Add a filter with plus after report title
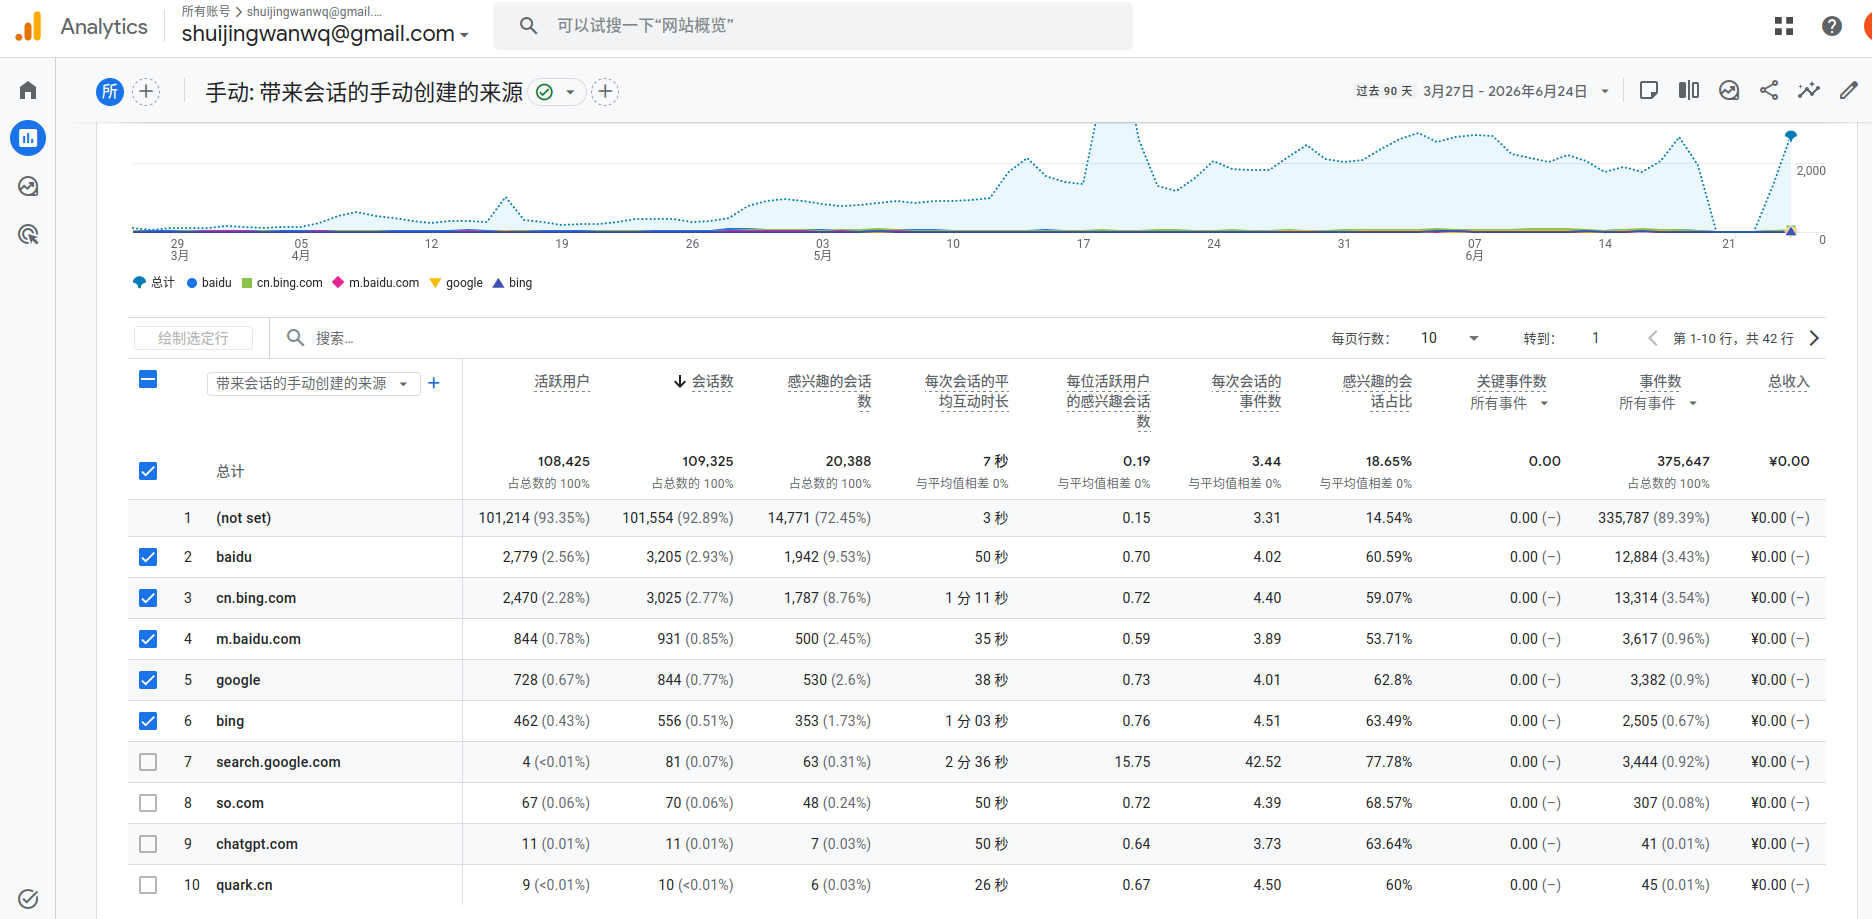Viewport: 1872px width, 919px height. 605,92
